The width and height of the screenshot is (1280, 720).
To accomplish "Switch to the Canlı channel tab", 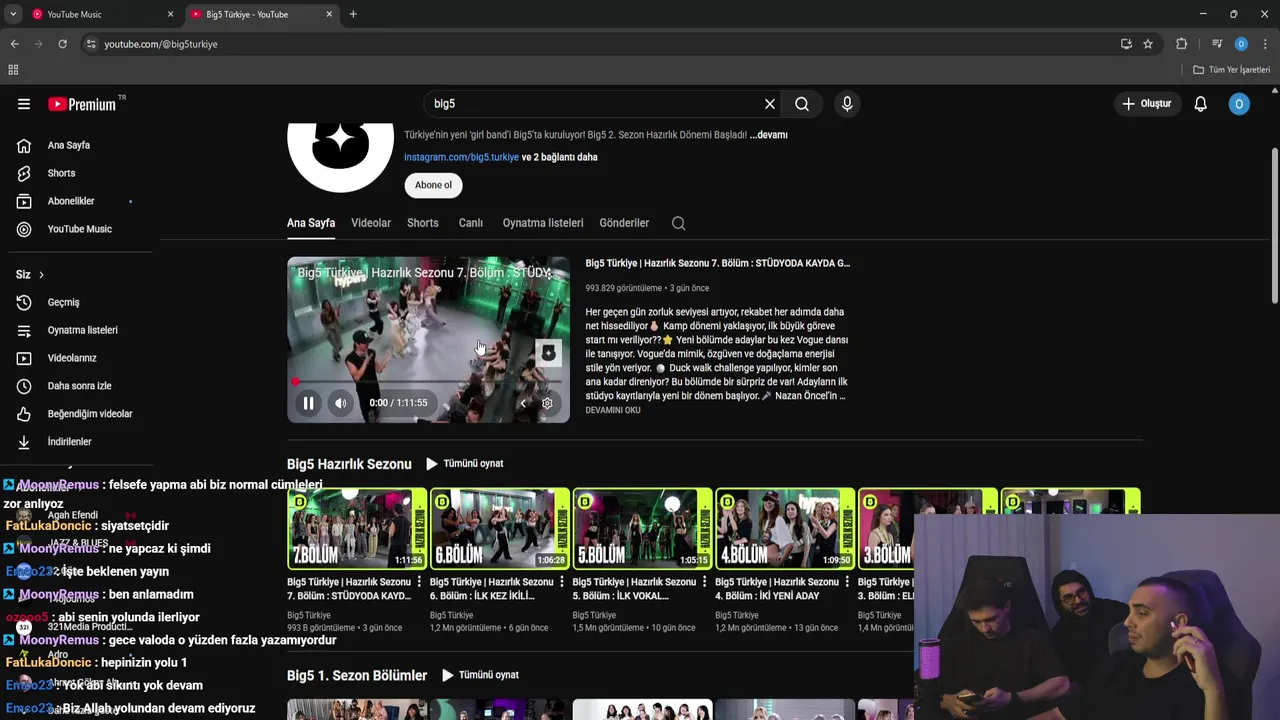I will pyautogui.click(x=471, y=223).
